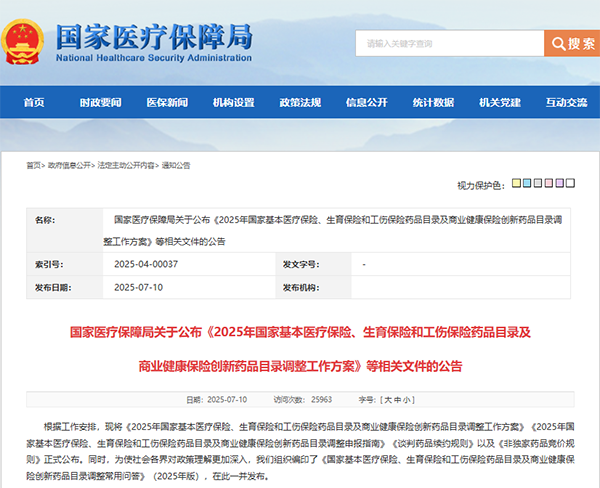Click the 发布机构 table label
Image resolution: width=600 pixels, height=488 pixels.
click(301, 288)
